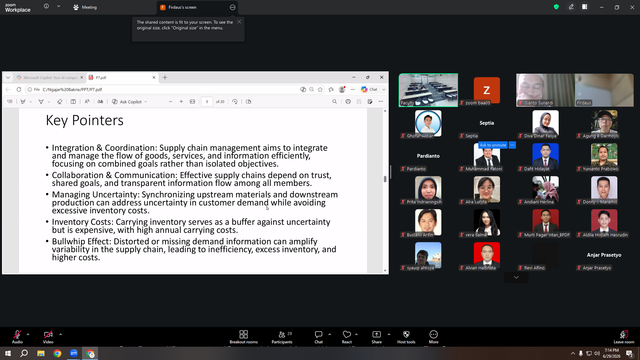This screenshot has width=640, height=360.
Task: Expand the audio options arrow beside Audio
Action: [x=28, y=334]
